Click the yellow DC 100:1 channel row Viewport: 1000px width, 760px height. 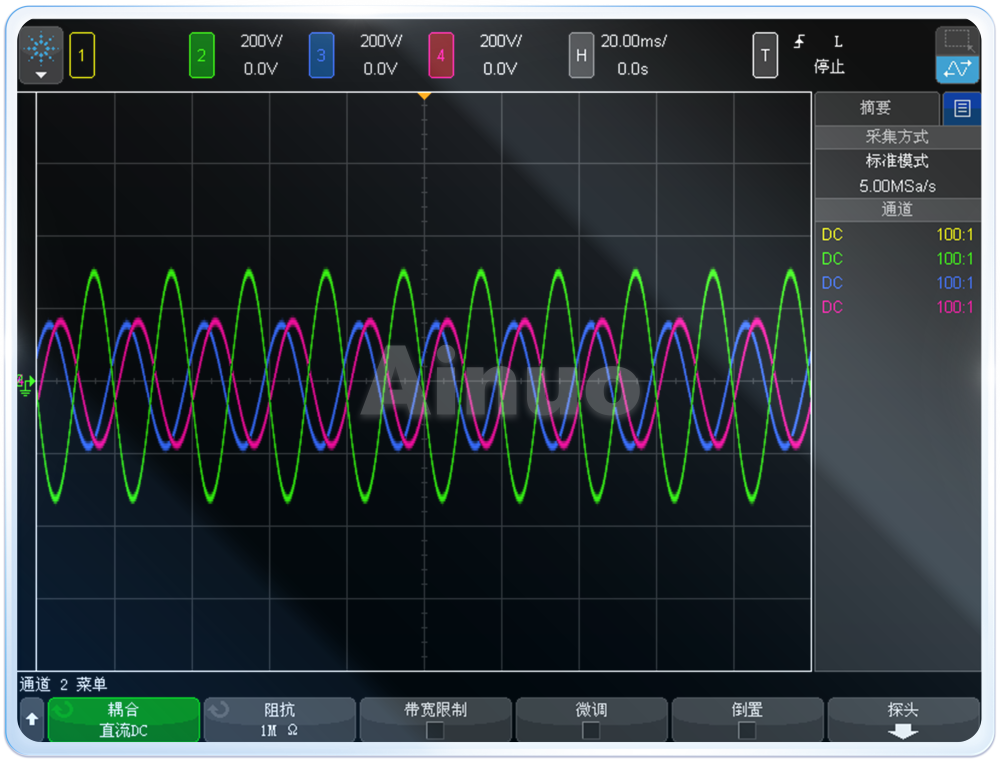click(x=897, y=235)
